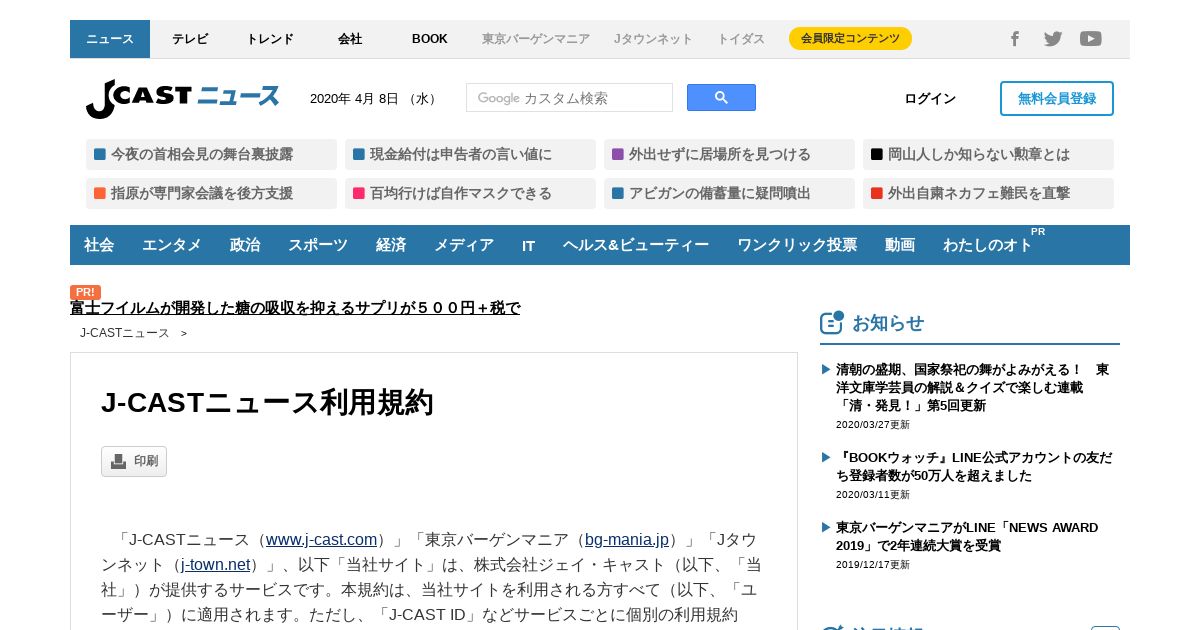Select the 会社 top tab
The image size is (1200, 630).
350,39
